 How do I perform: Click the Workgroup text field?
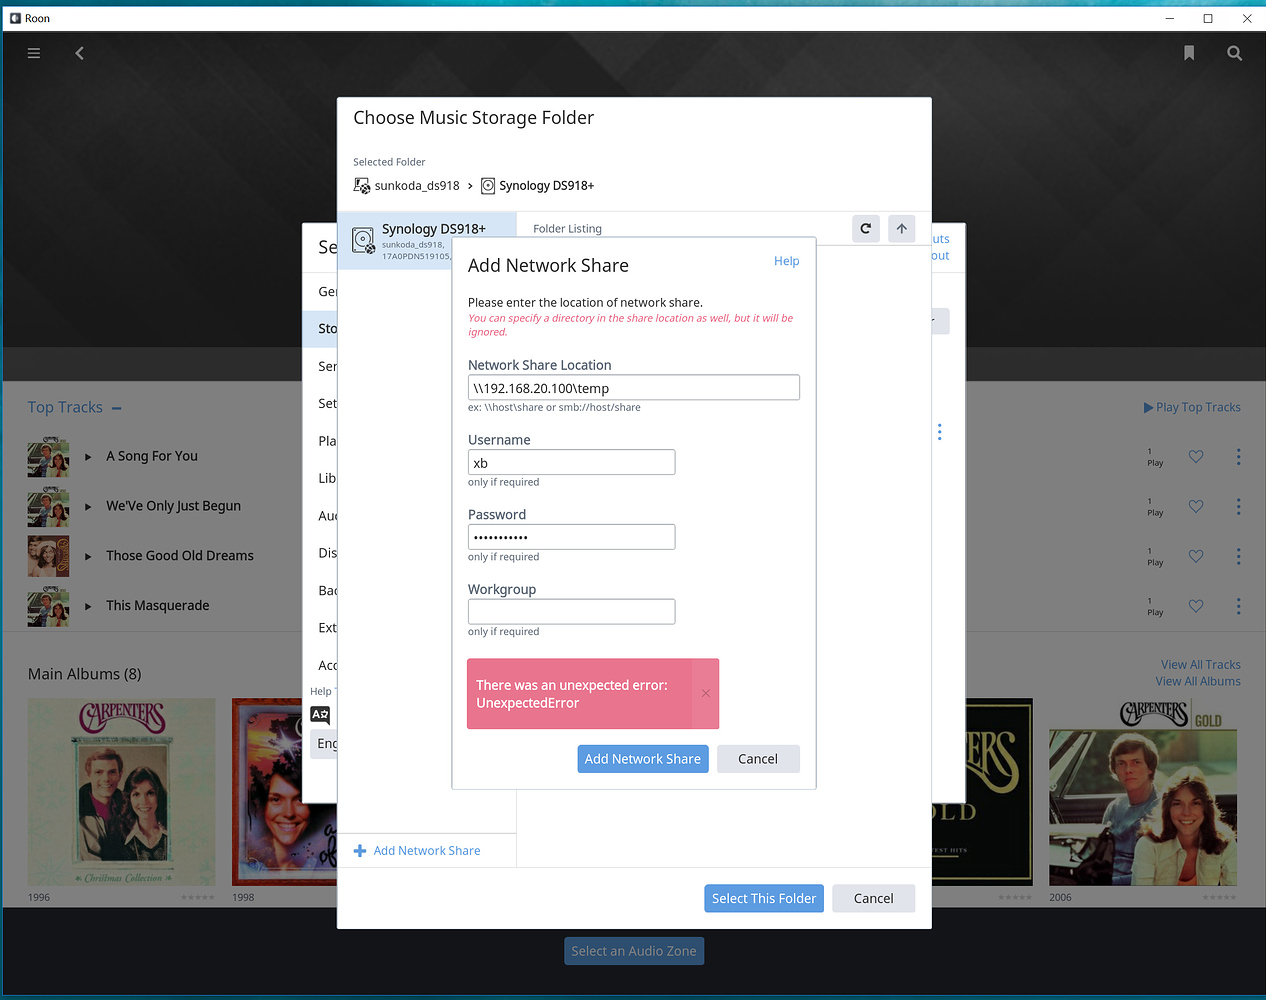[571, 611]
